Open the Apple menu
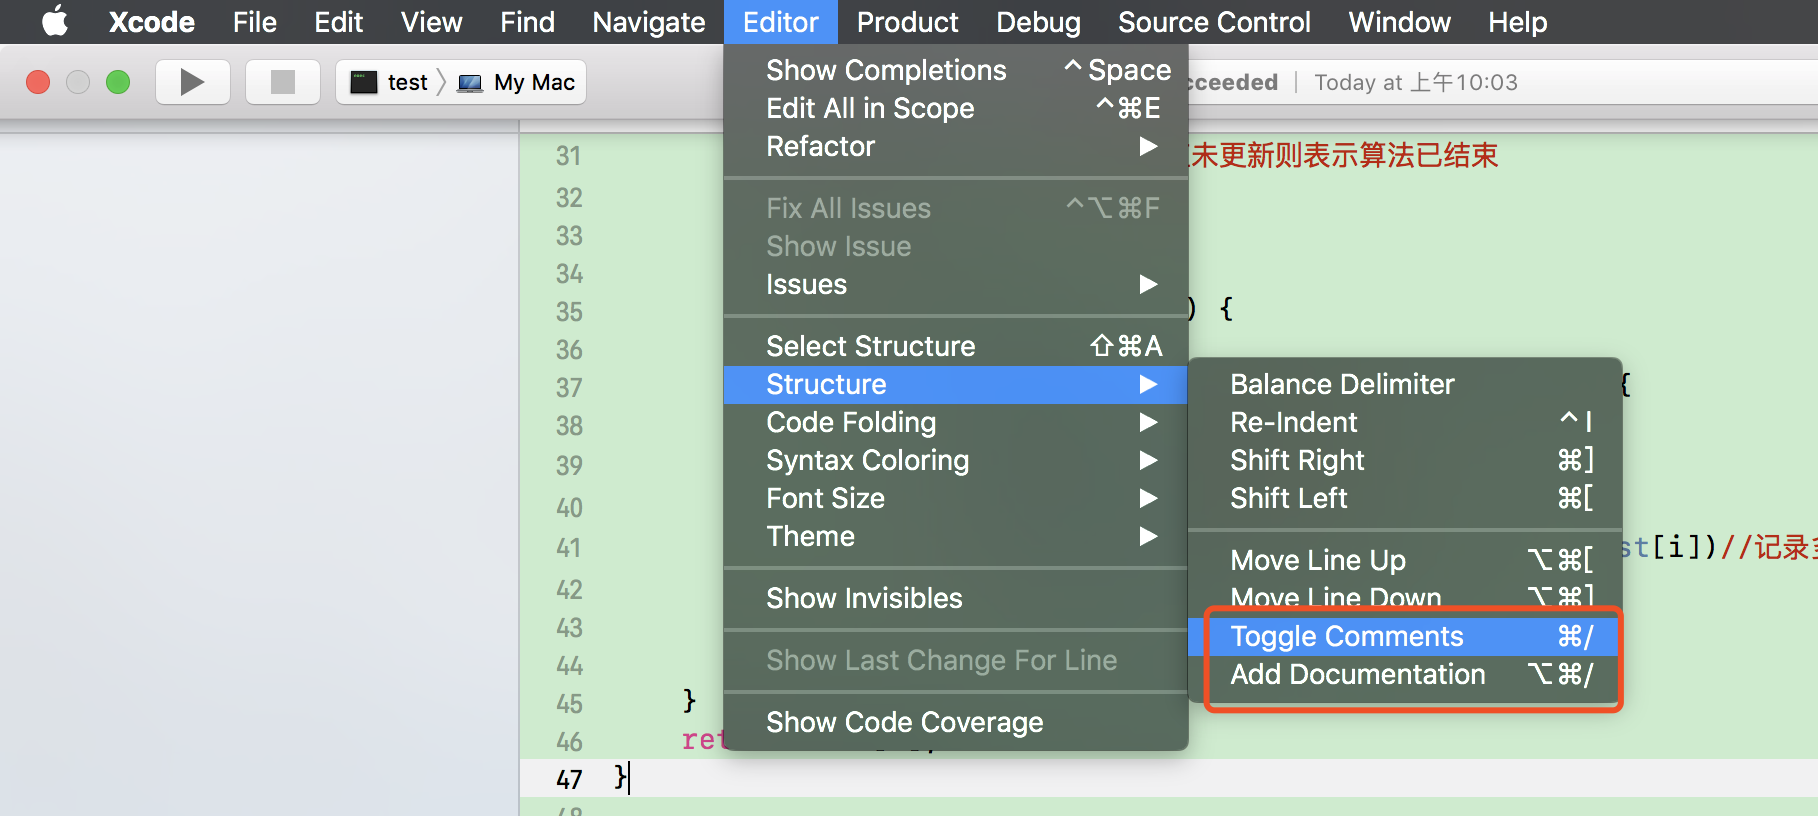1818x816 pixels. click(55, 21)
